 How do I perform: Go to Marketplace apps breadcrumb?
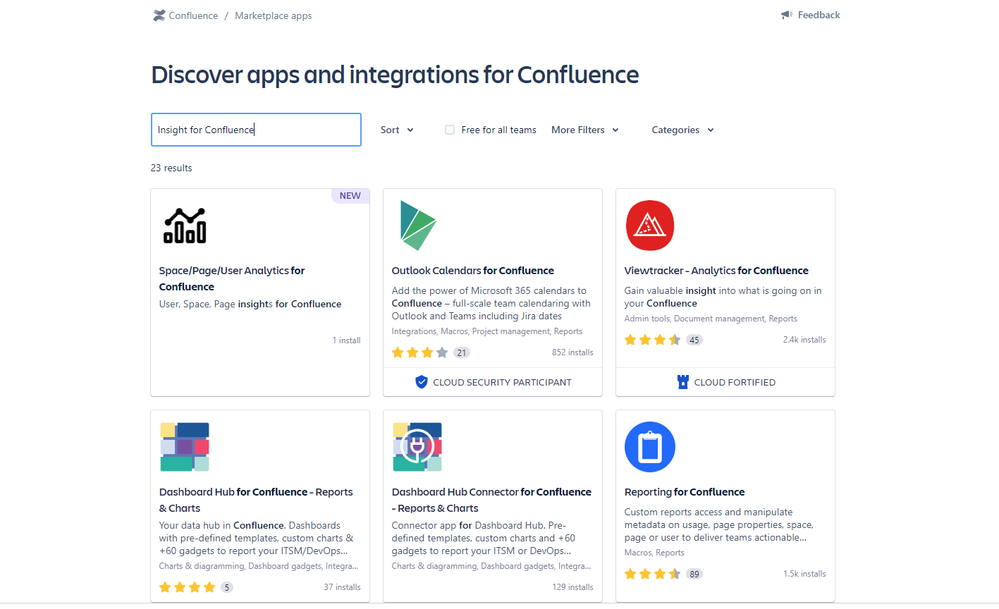point(273,15)
